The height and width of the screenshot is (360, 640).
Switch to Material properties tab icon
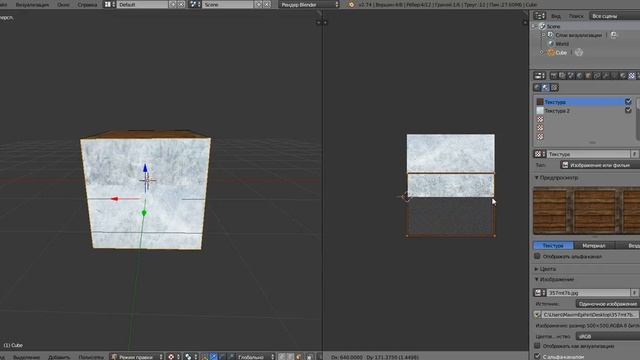coord(623,76)
